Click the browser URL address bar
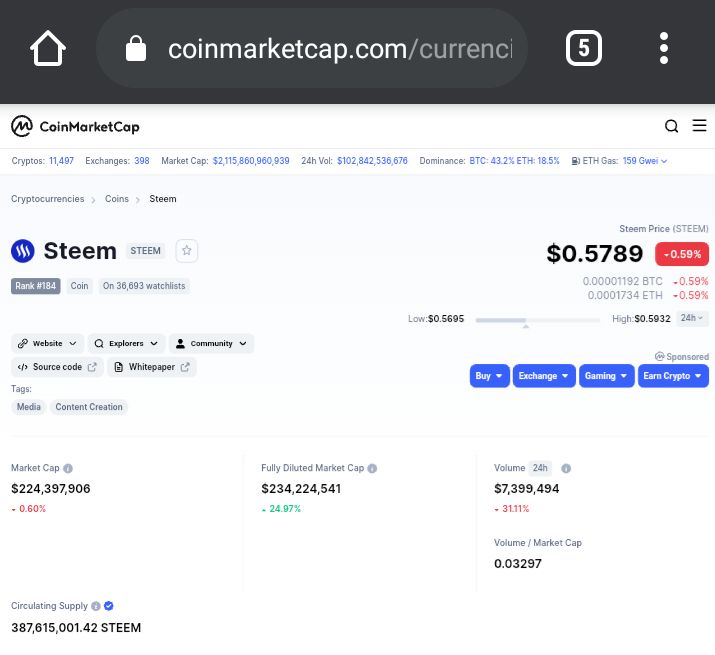 [312, 48]
